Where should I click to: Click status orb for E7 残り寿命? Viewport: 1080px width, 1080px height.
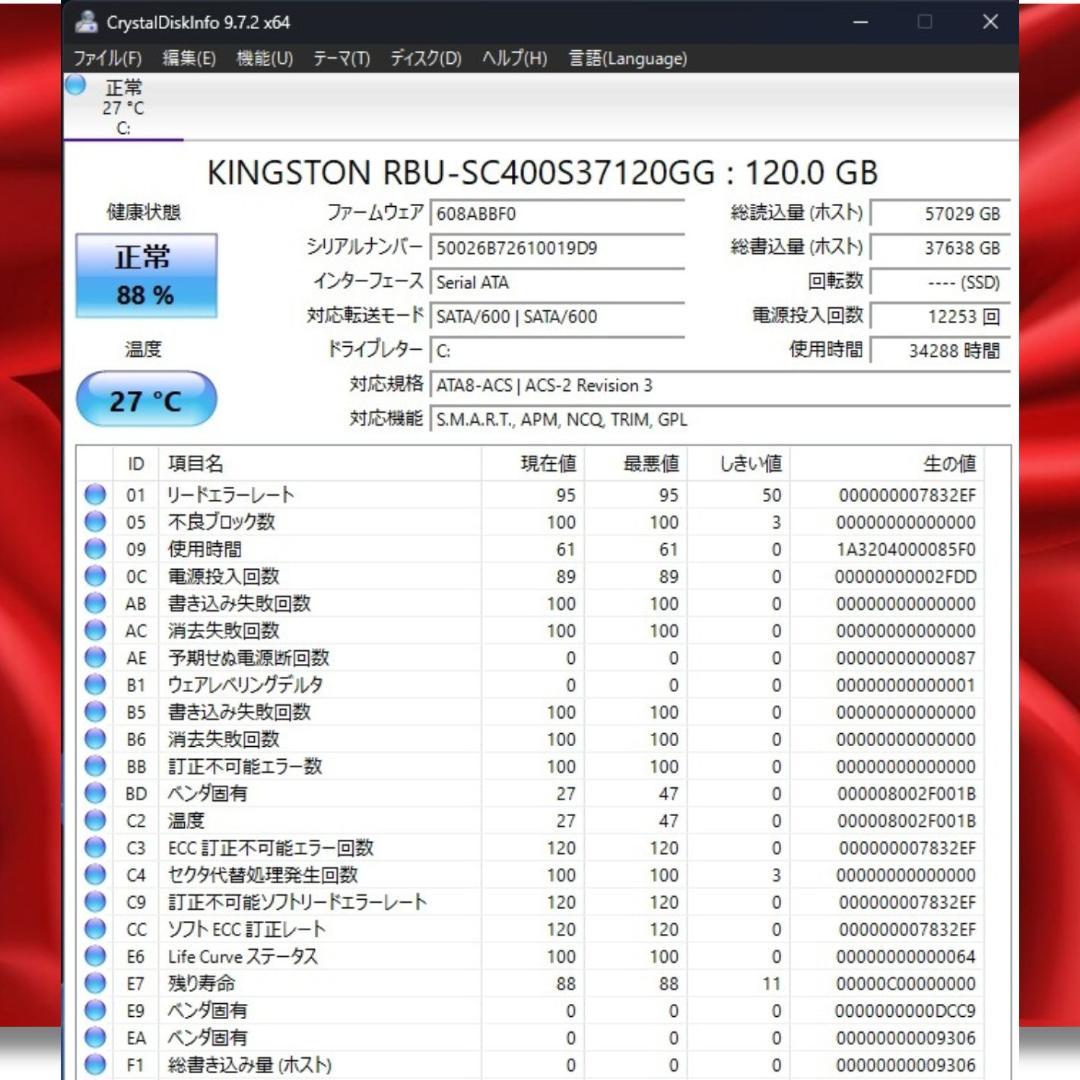pyautogui.click(x=95, y=983)
